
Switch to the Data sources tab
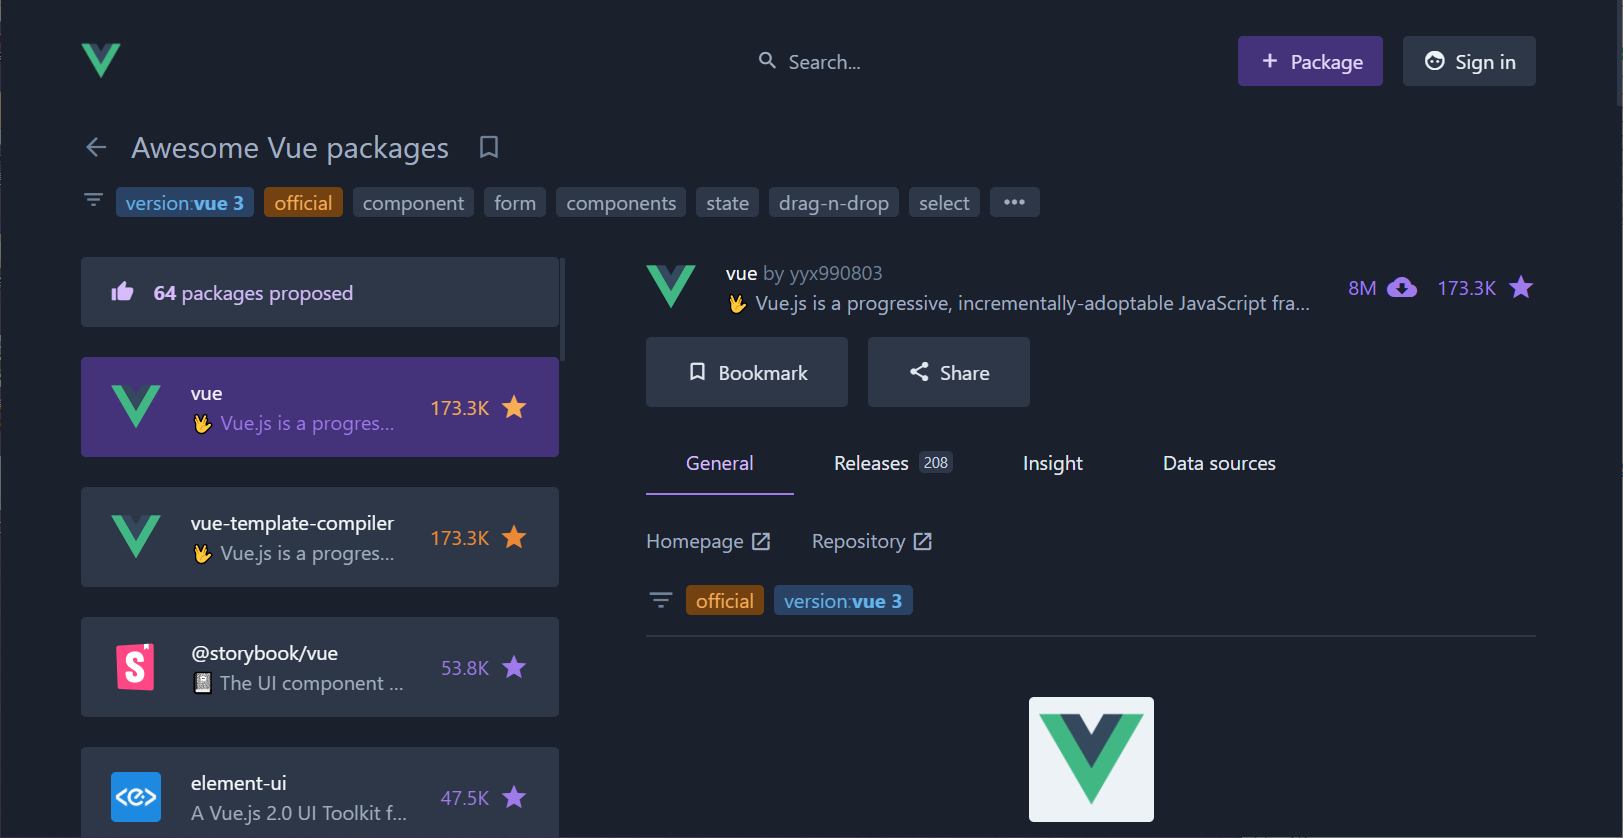[1219, 463]
